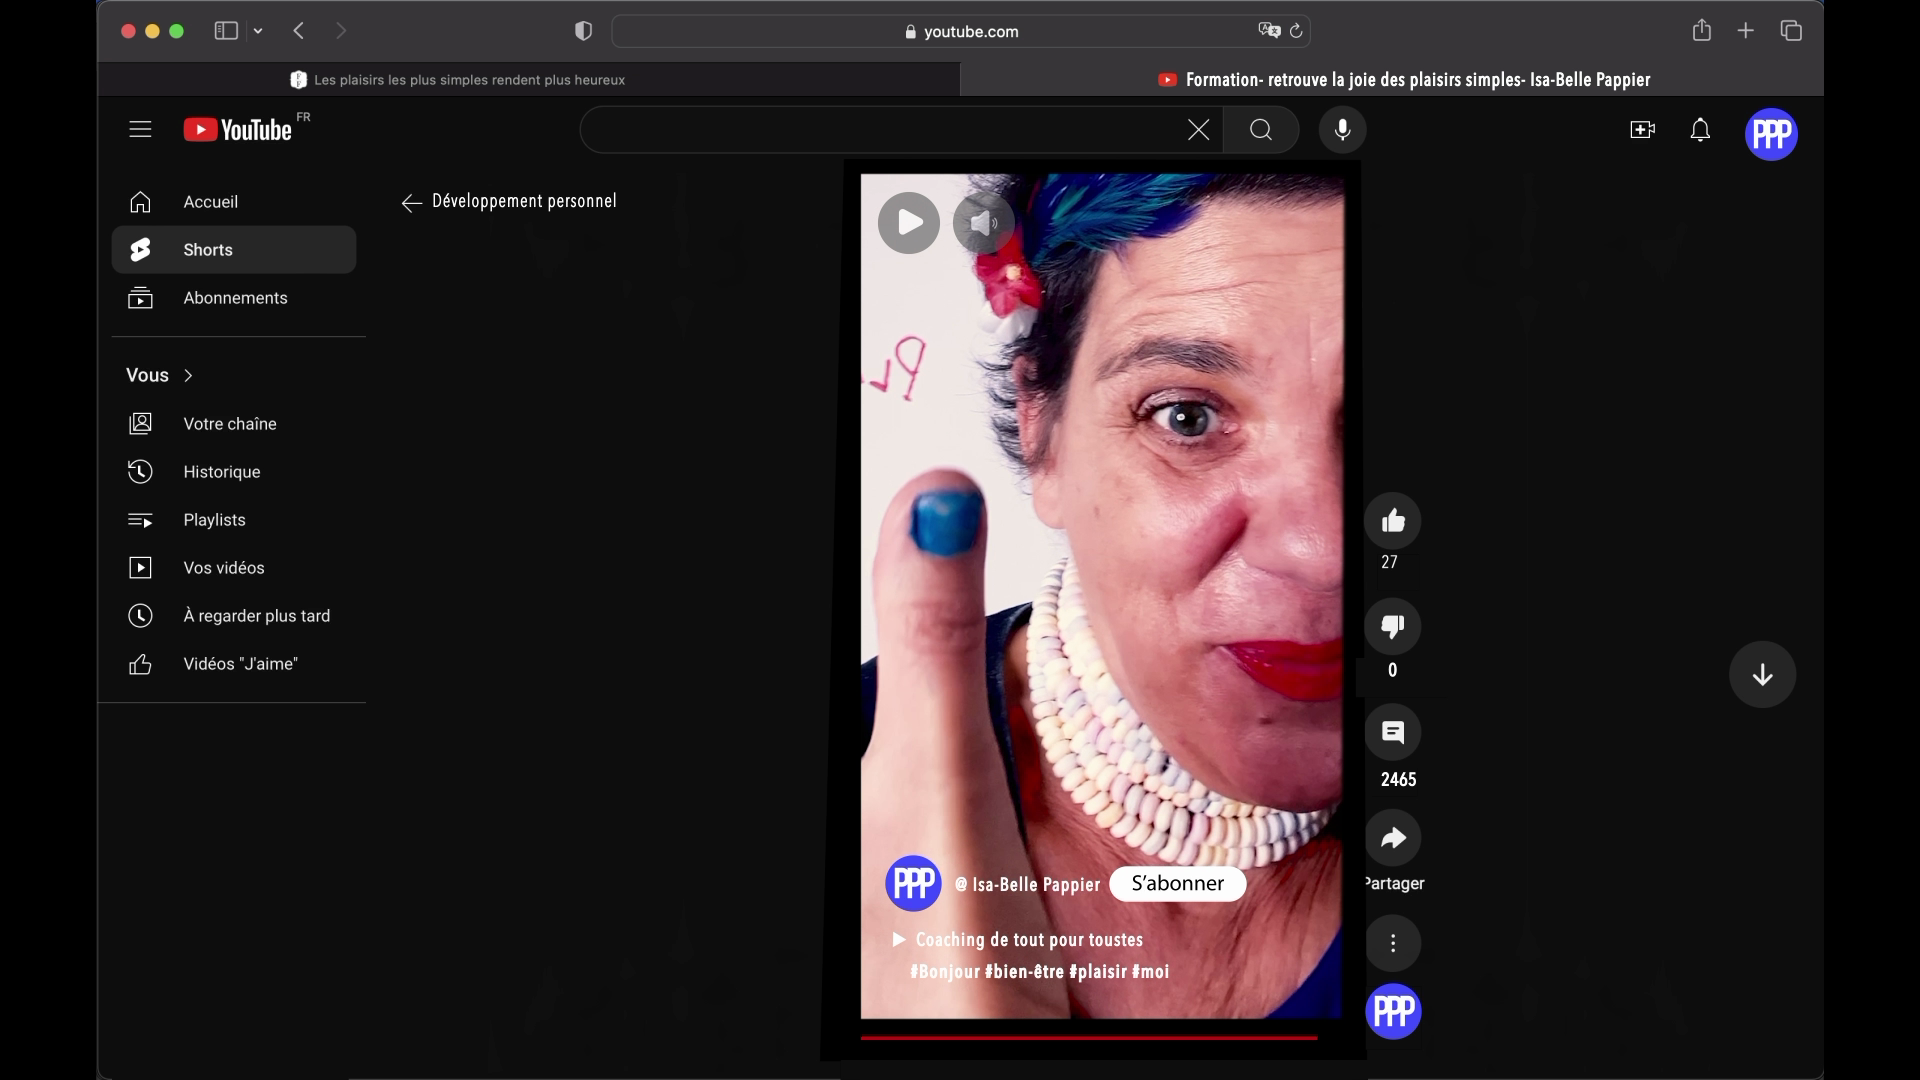
Task: Go back to Développement personnel
Action: coord(411,203)
